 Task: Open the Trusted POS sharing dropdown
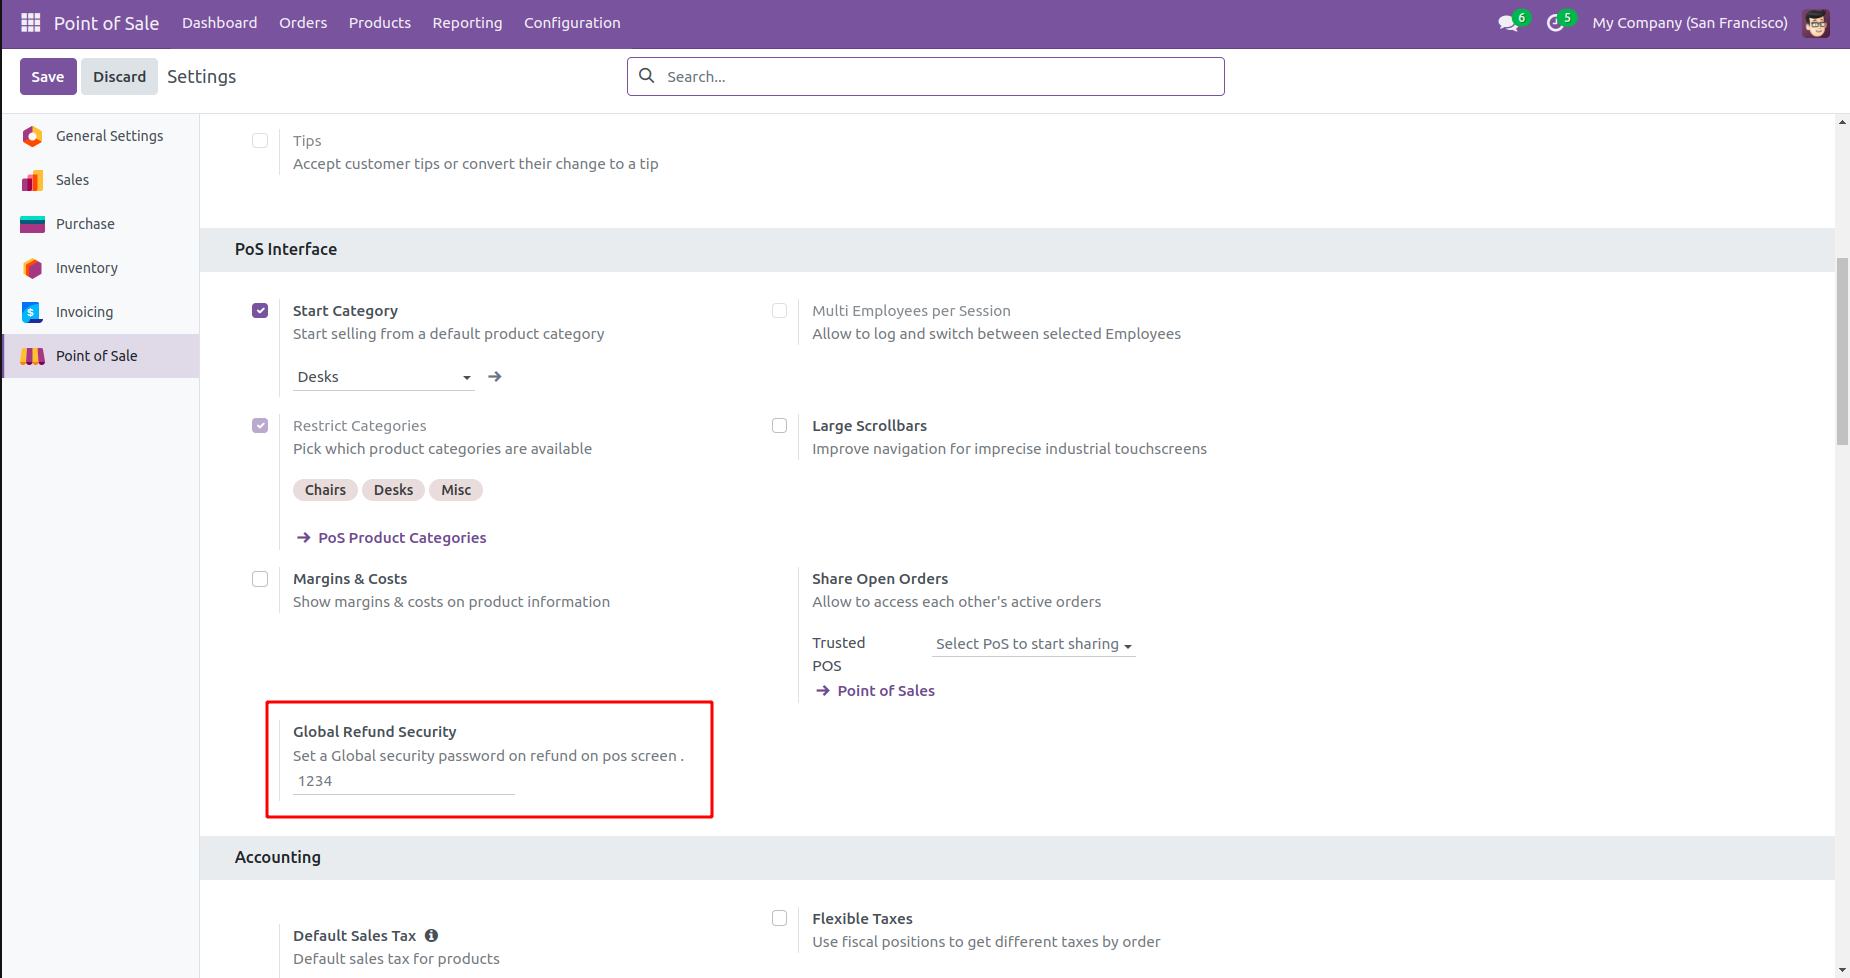click(x=1033, y=644)
